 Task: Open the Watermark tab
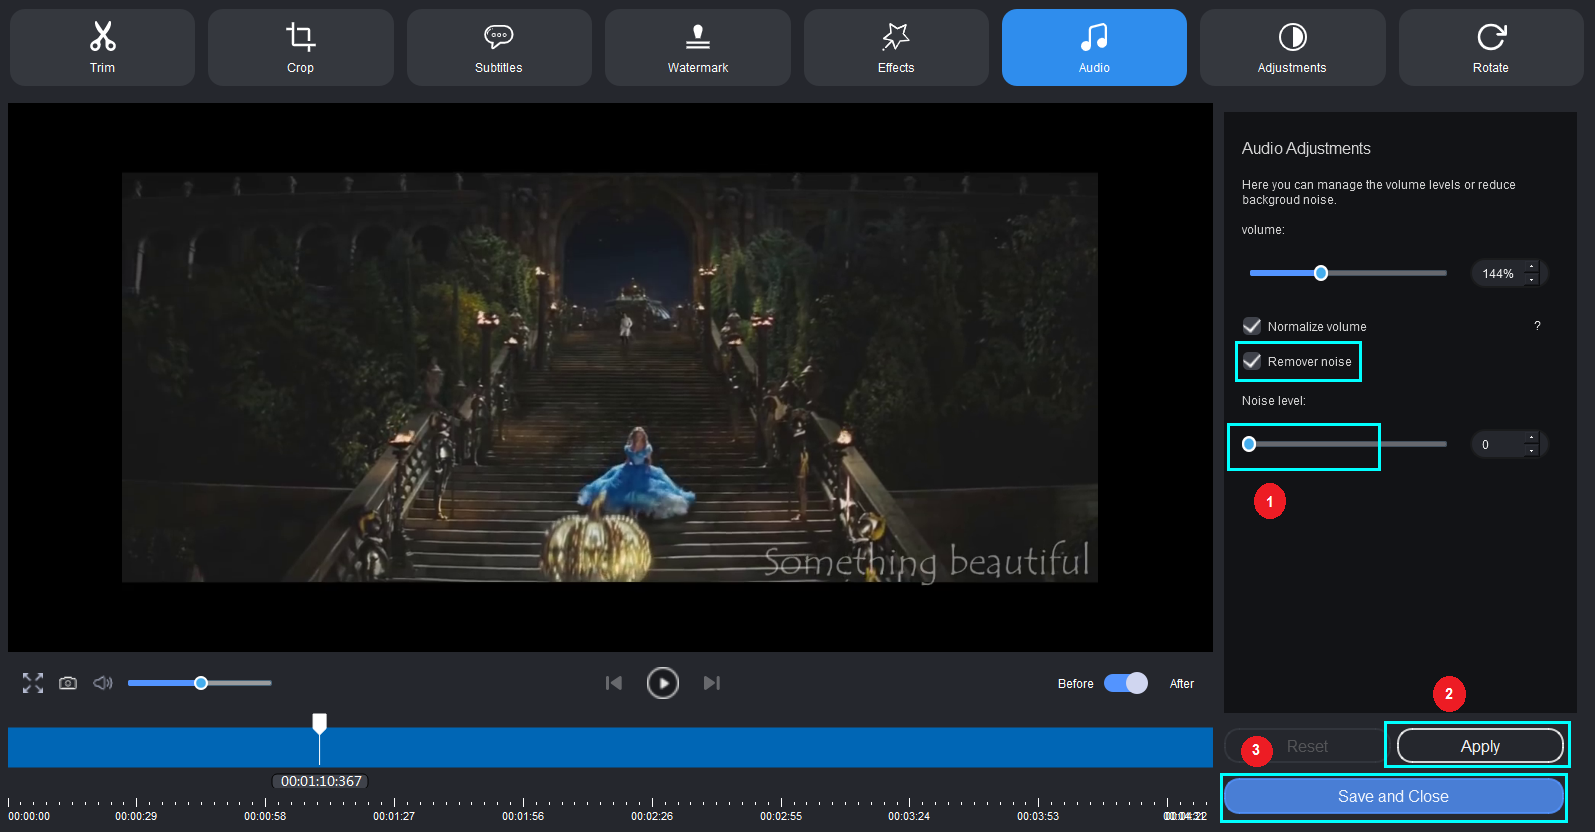tap(697, 47)
